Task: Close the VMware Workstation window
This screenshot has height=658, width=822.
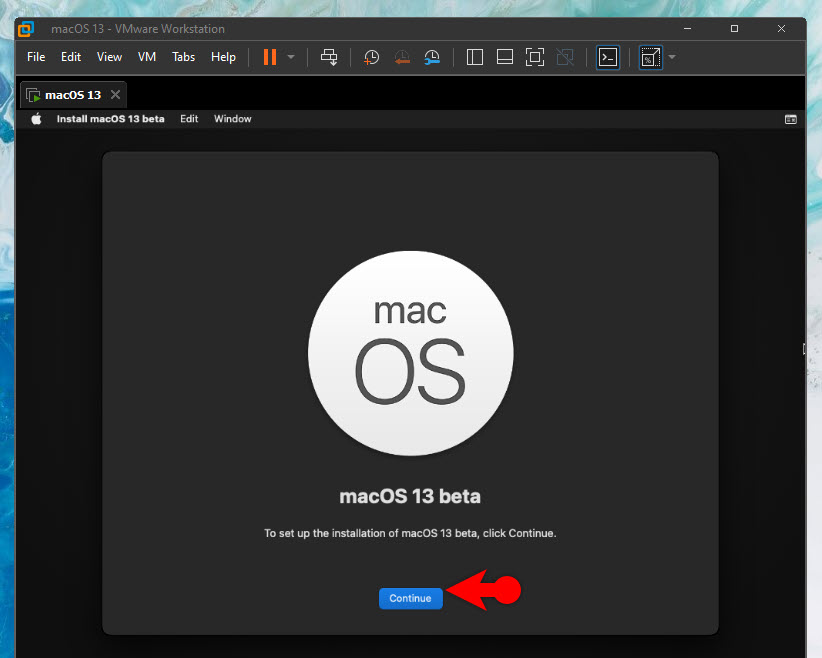Action: click(x=781, y=29)
